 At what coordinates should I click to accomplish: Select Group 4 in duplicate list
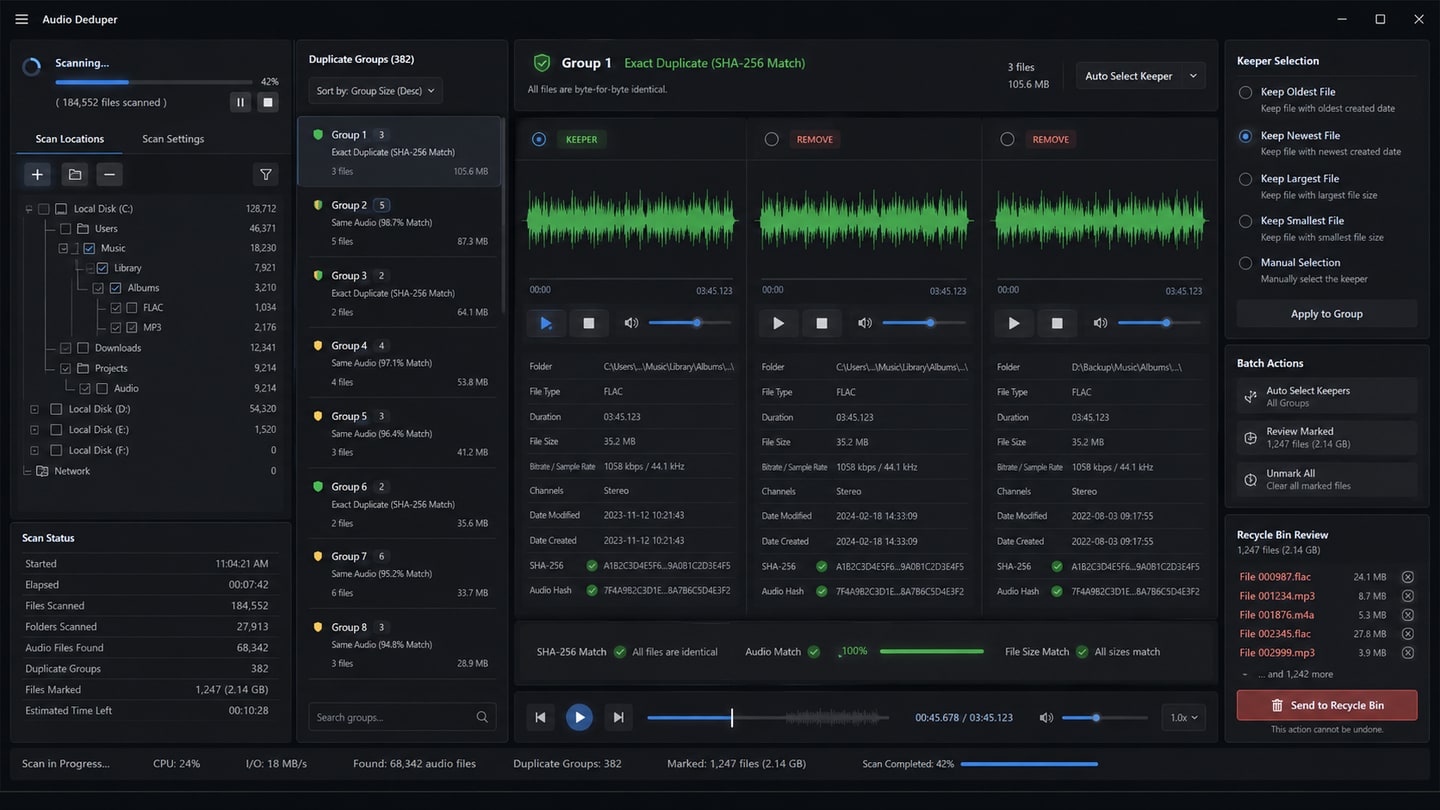400,363
